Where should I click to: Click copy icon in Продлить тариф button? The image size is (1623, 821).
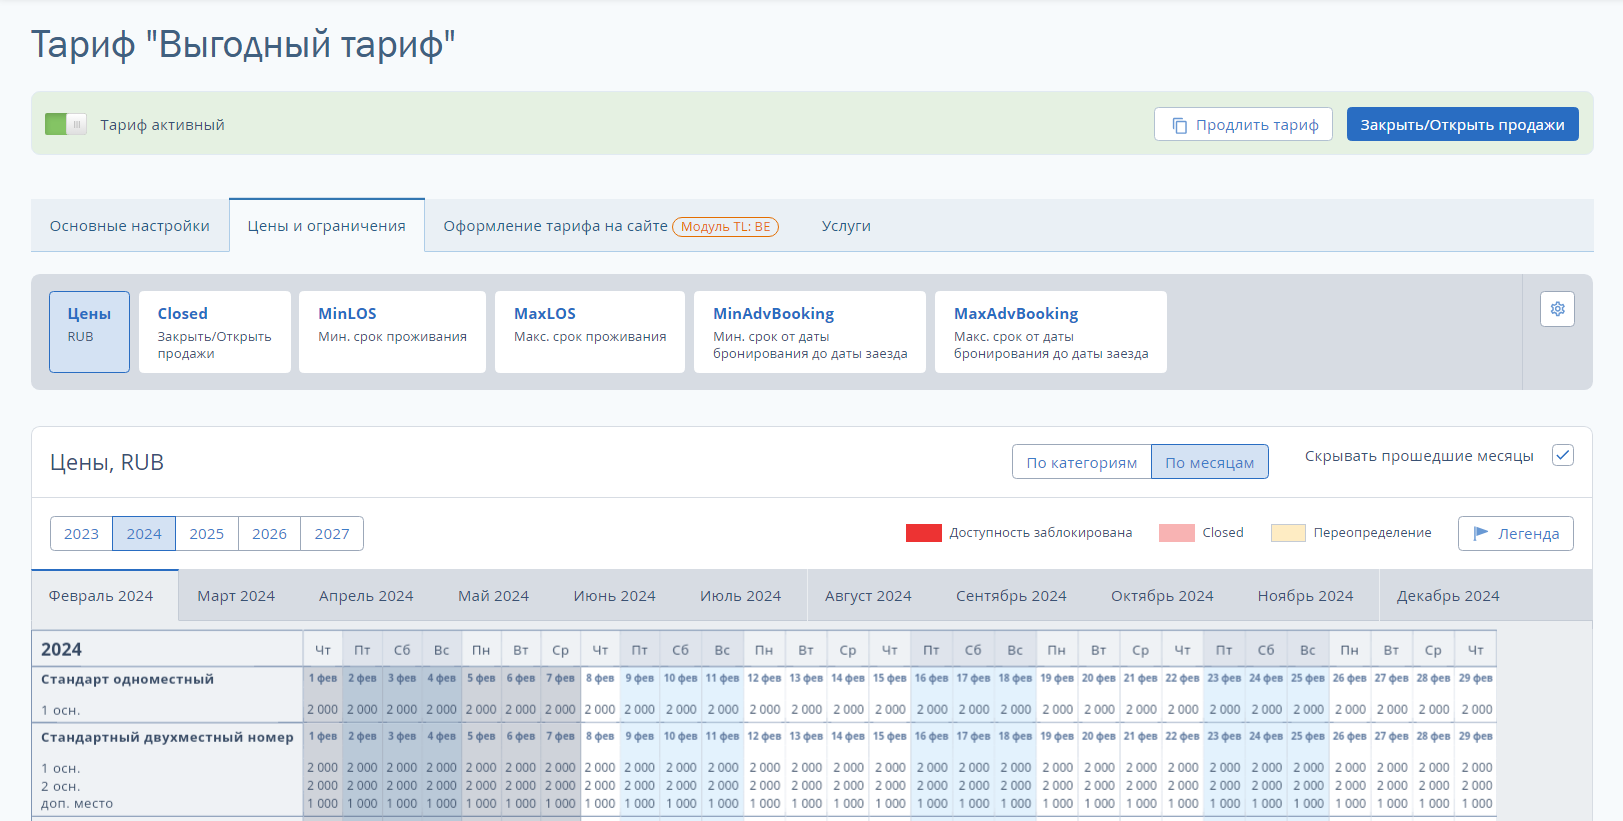pyautogui.click(x=1180, y=125)
